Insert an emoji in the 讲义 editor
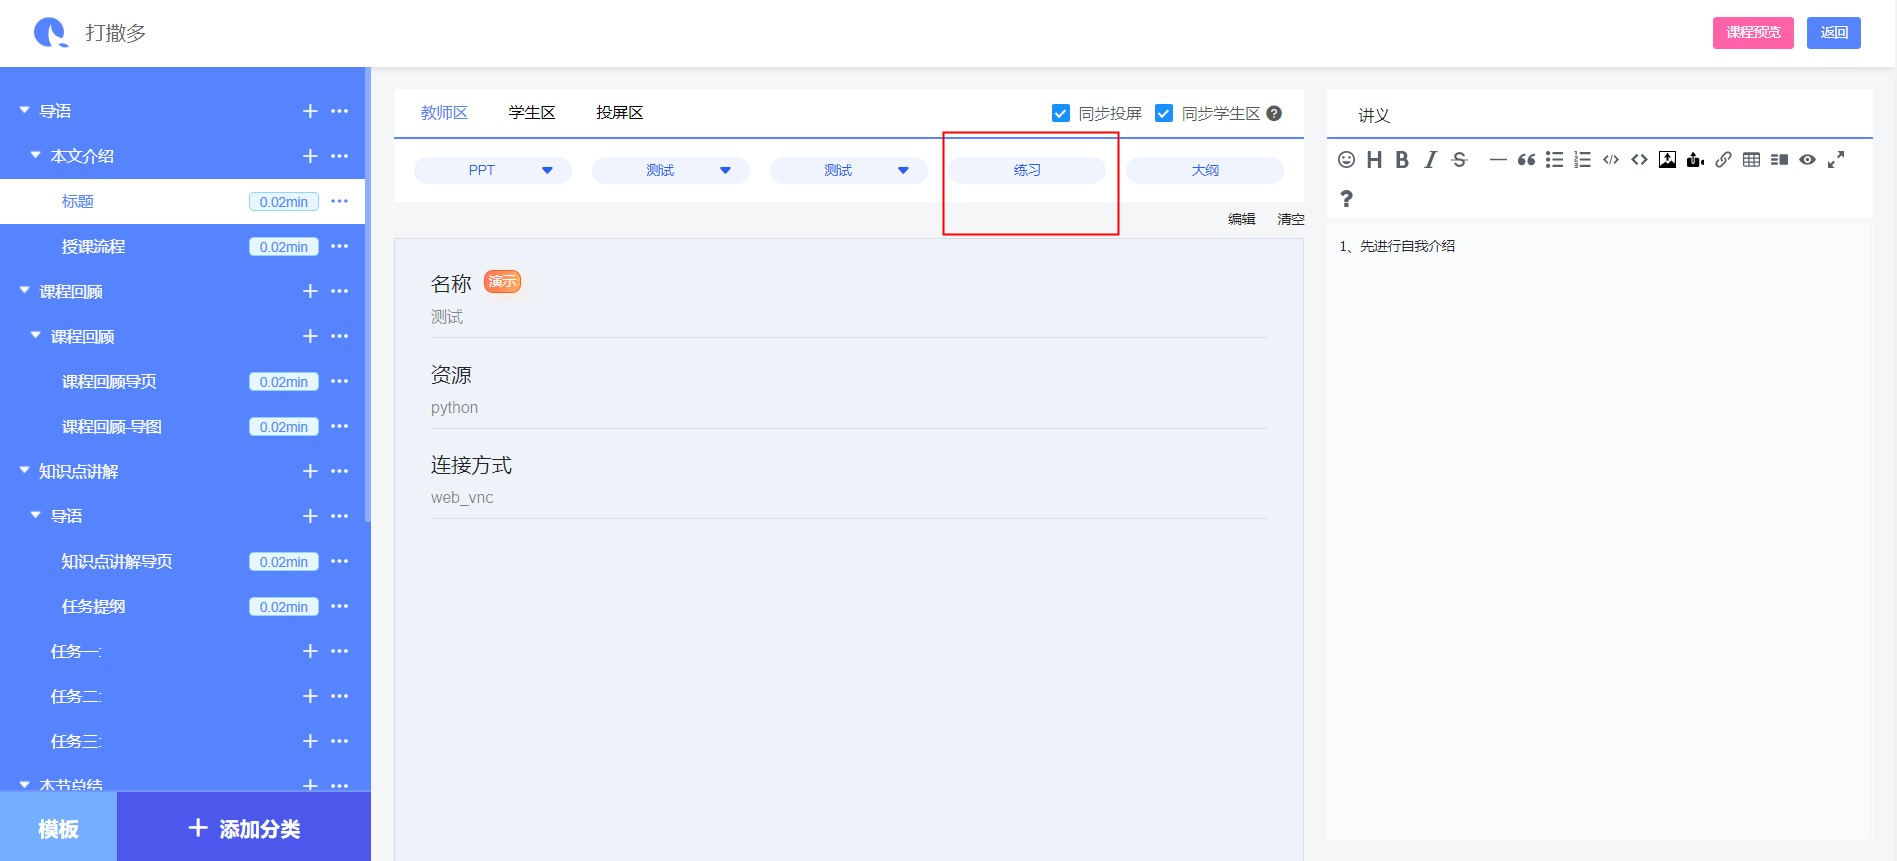Image resolution: width=1897 pixels, height=861 pixels. (x=1346, y=160)
